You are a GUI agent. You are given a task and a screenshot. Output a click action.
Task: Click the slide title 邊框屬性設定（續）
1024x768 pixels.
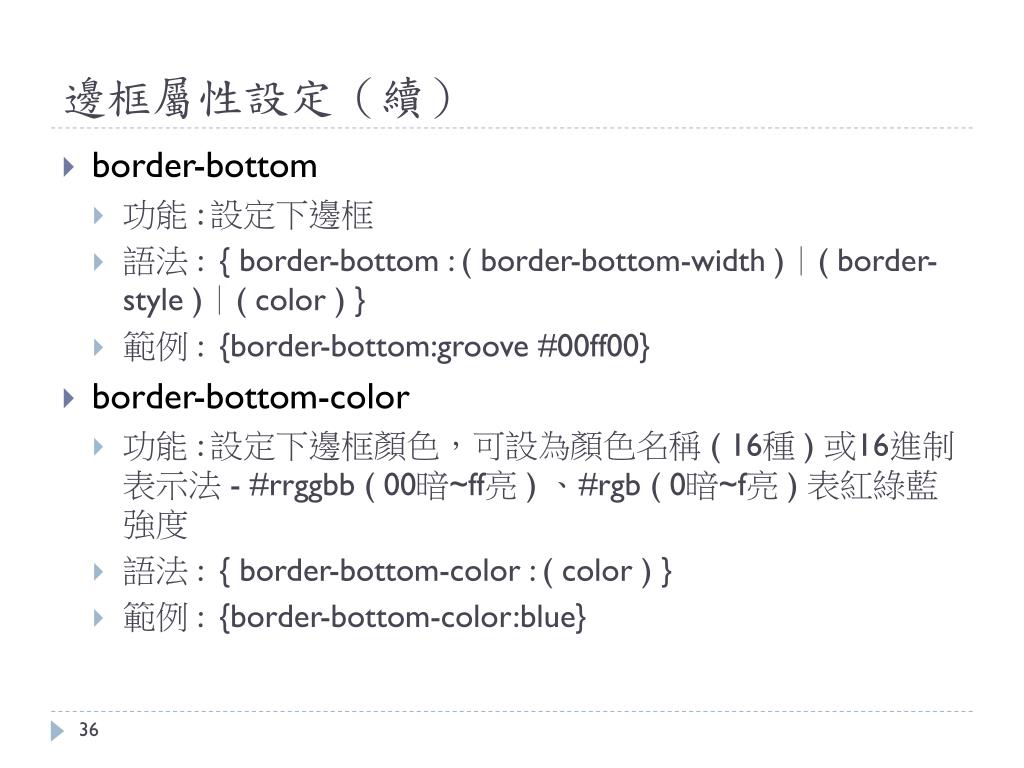[258, 99]
